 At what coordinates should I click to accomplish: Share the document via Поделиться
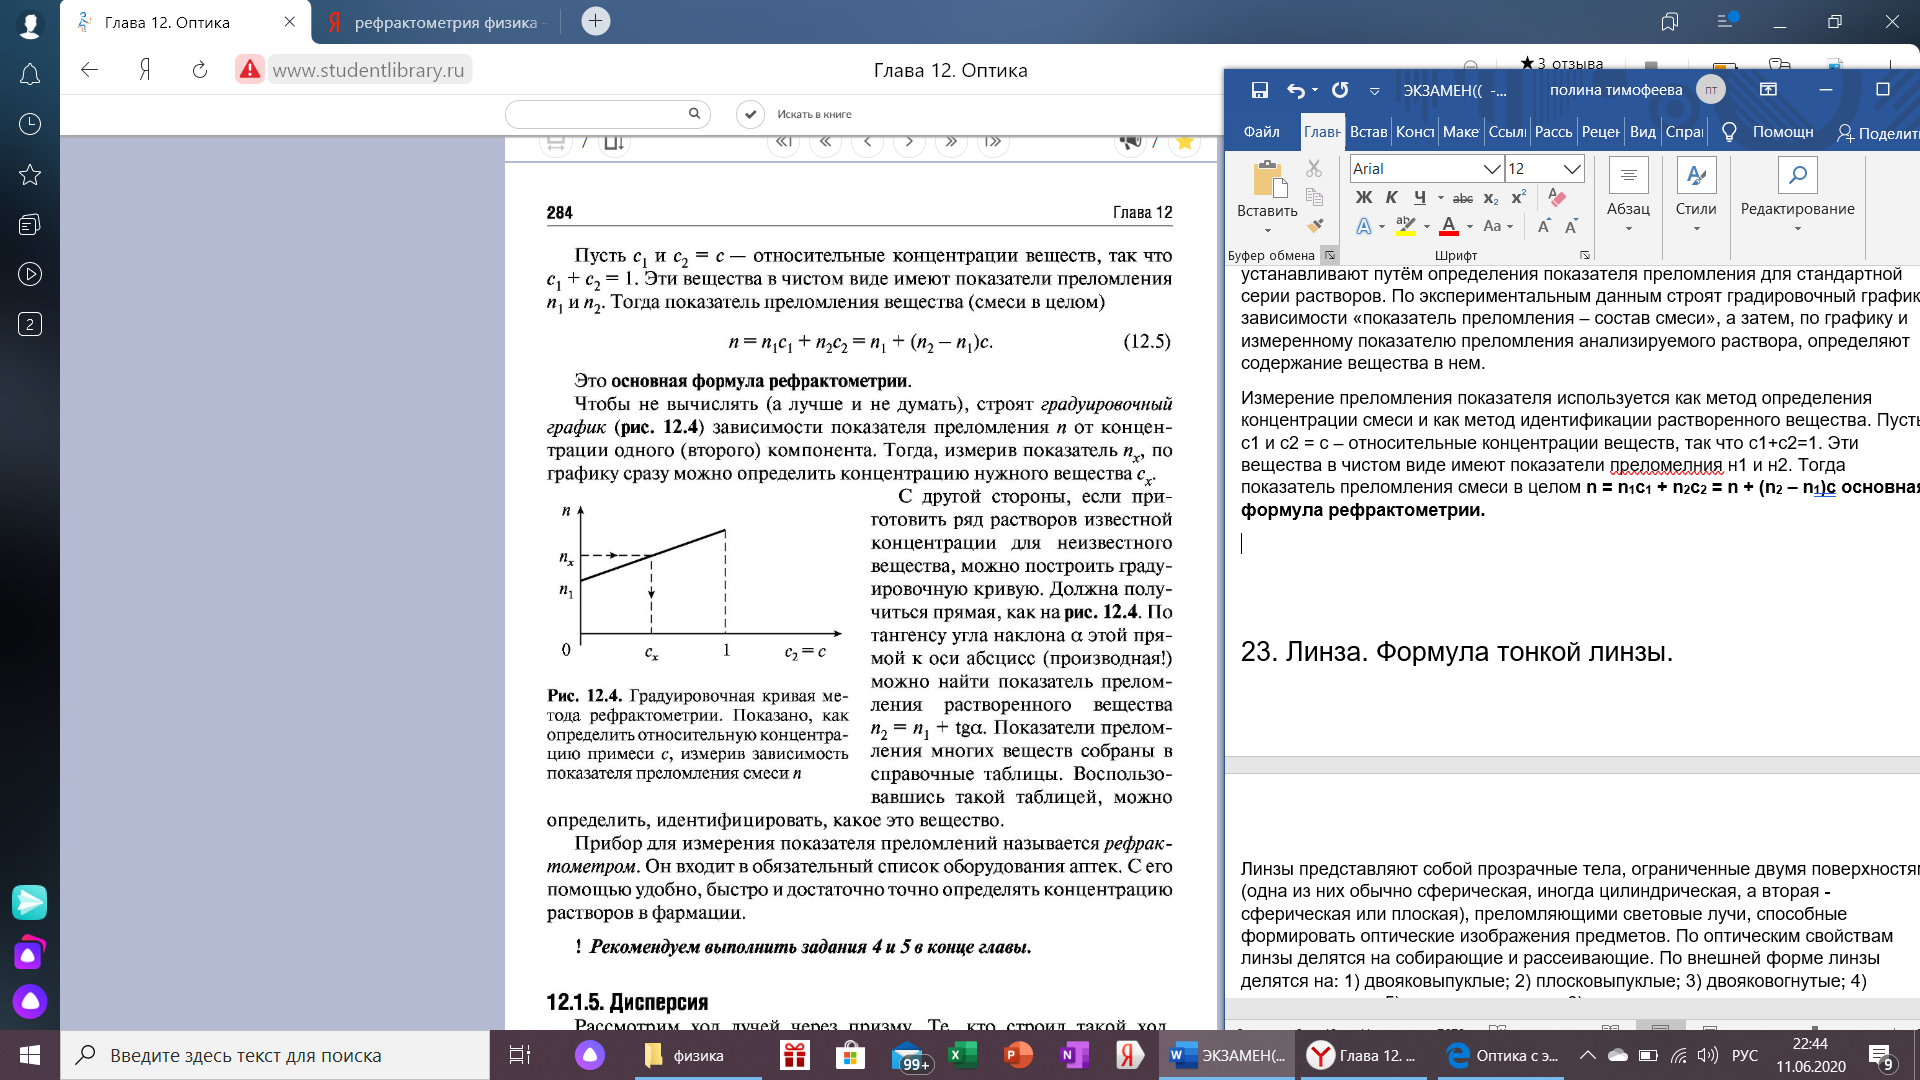pos(1878,133)
